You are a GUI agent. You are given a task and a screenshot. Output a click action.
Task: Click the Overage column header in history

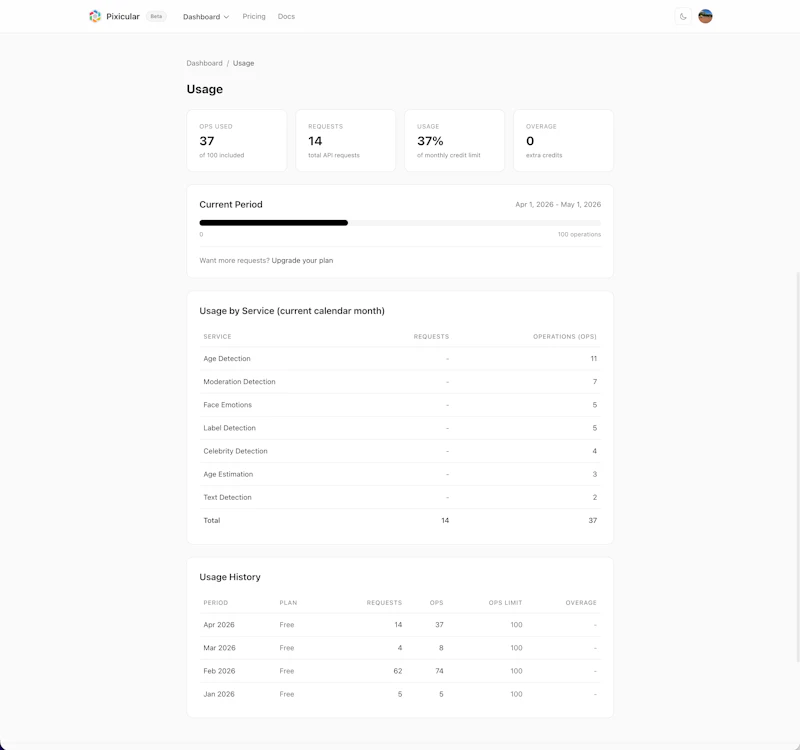[581, 603]
